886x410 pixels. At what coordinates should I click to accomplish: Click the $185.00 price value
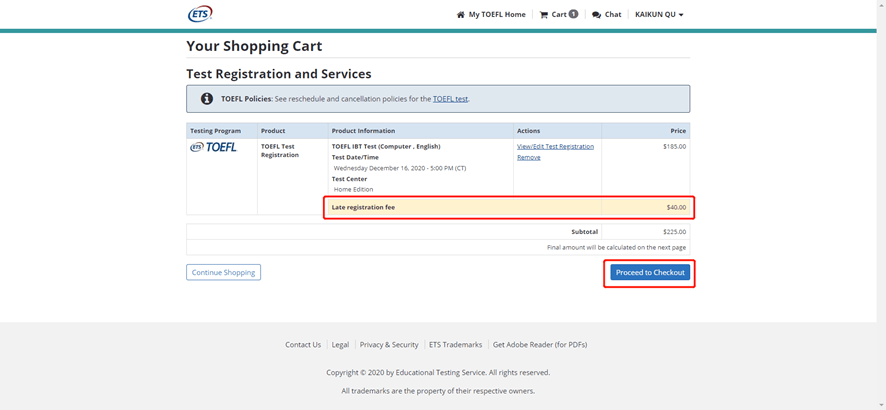coord(675,146)
